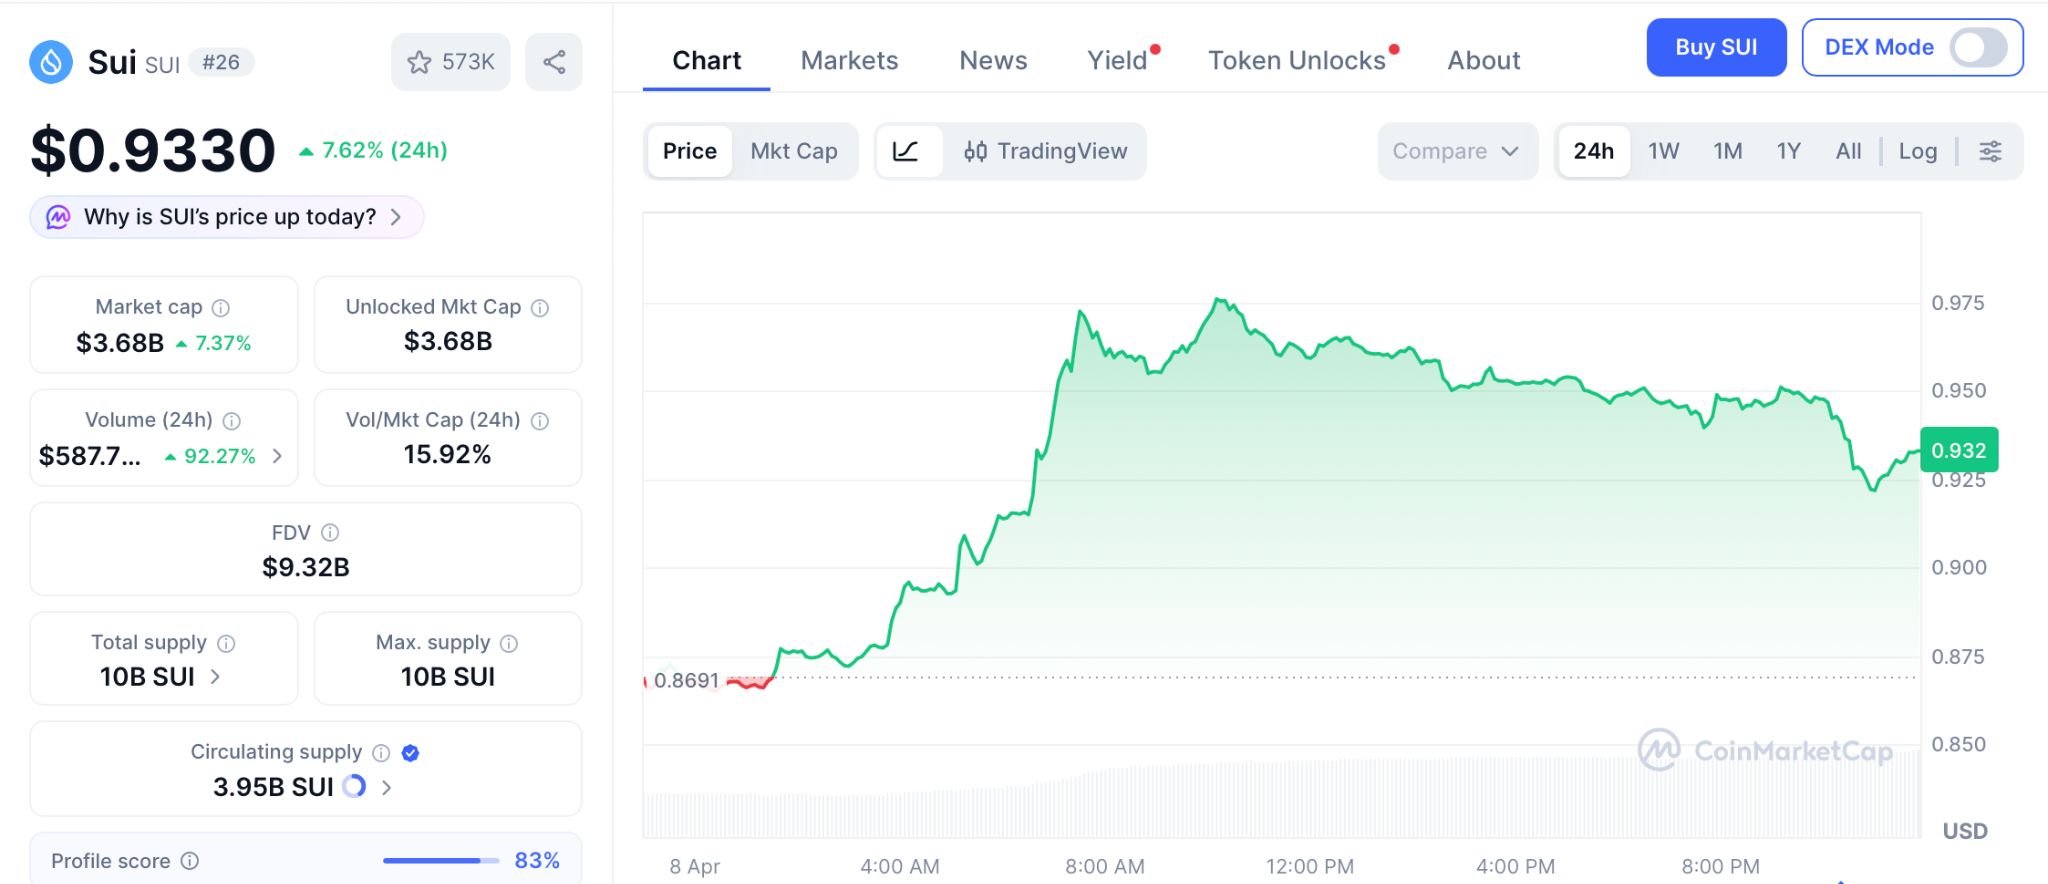
Task: Switch chart to Mkt Cap view
Action: point(794,151)
